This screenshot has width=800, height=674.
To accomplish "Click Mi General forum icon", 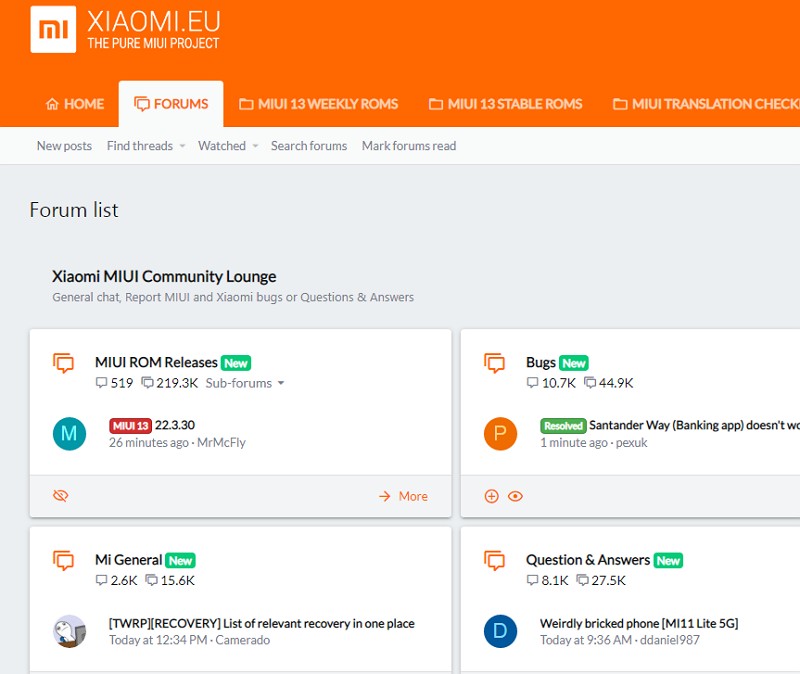I will (63, 560).
